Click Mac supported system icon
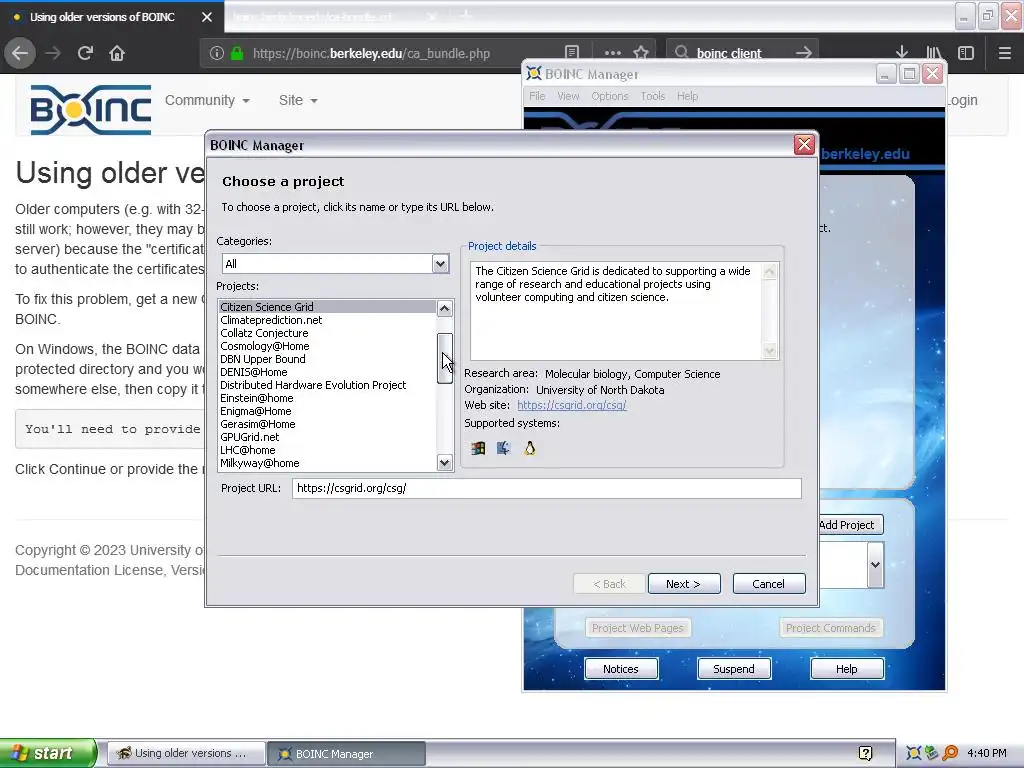 [x=504, y=448]
